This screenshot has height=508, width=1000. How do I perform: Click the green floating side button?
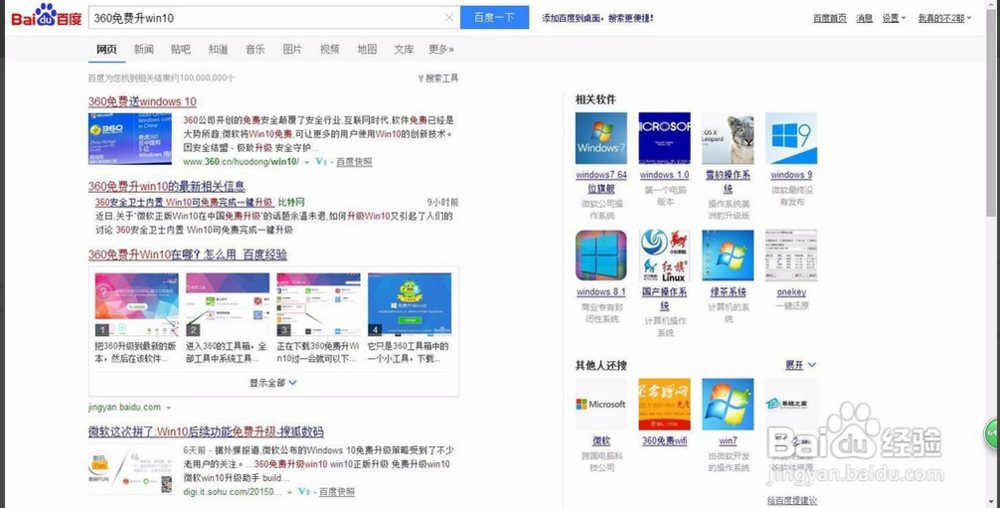coord(992,433)
